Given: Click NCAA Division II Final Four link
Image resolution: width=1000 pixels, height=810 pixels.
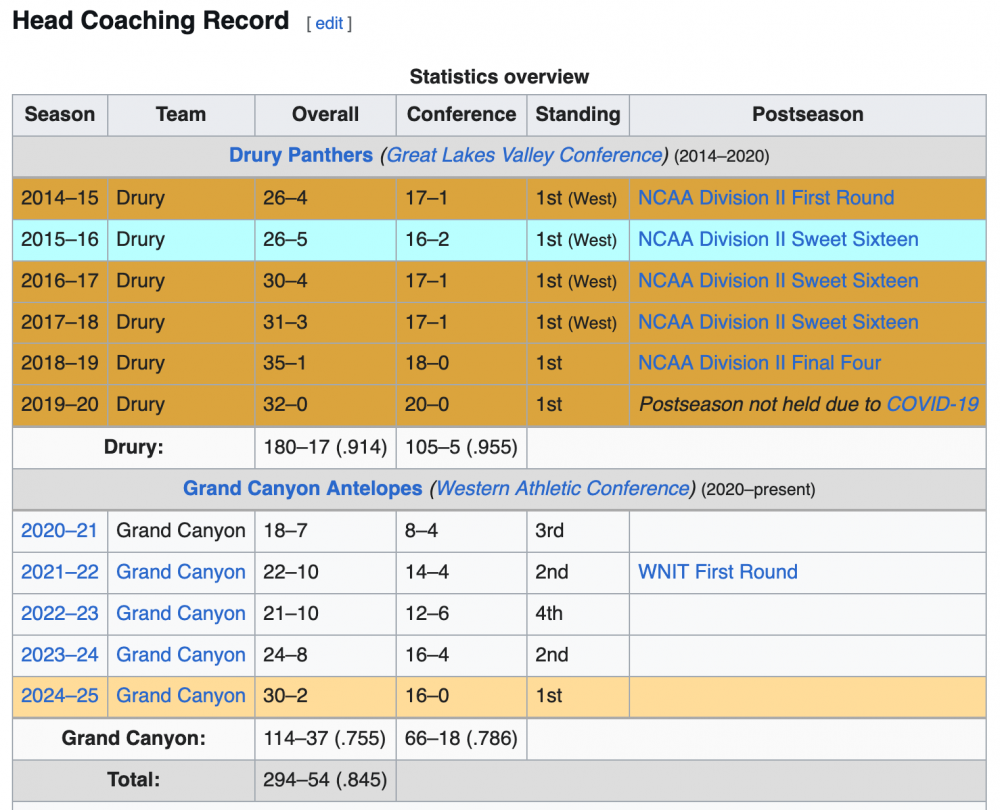Looking at the screenshot, I should point(760,363).
